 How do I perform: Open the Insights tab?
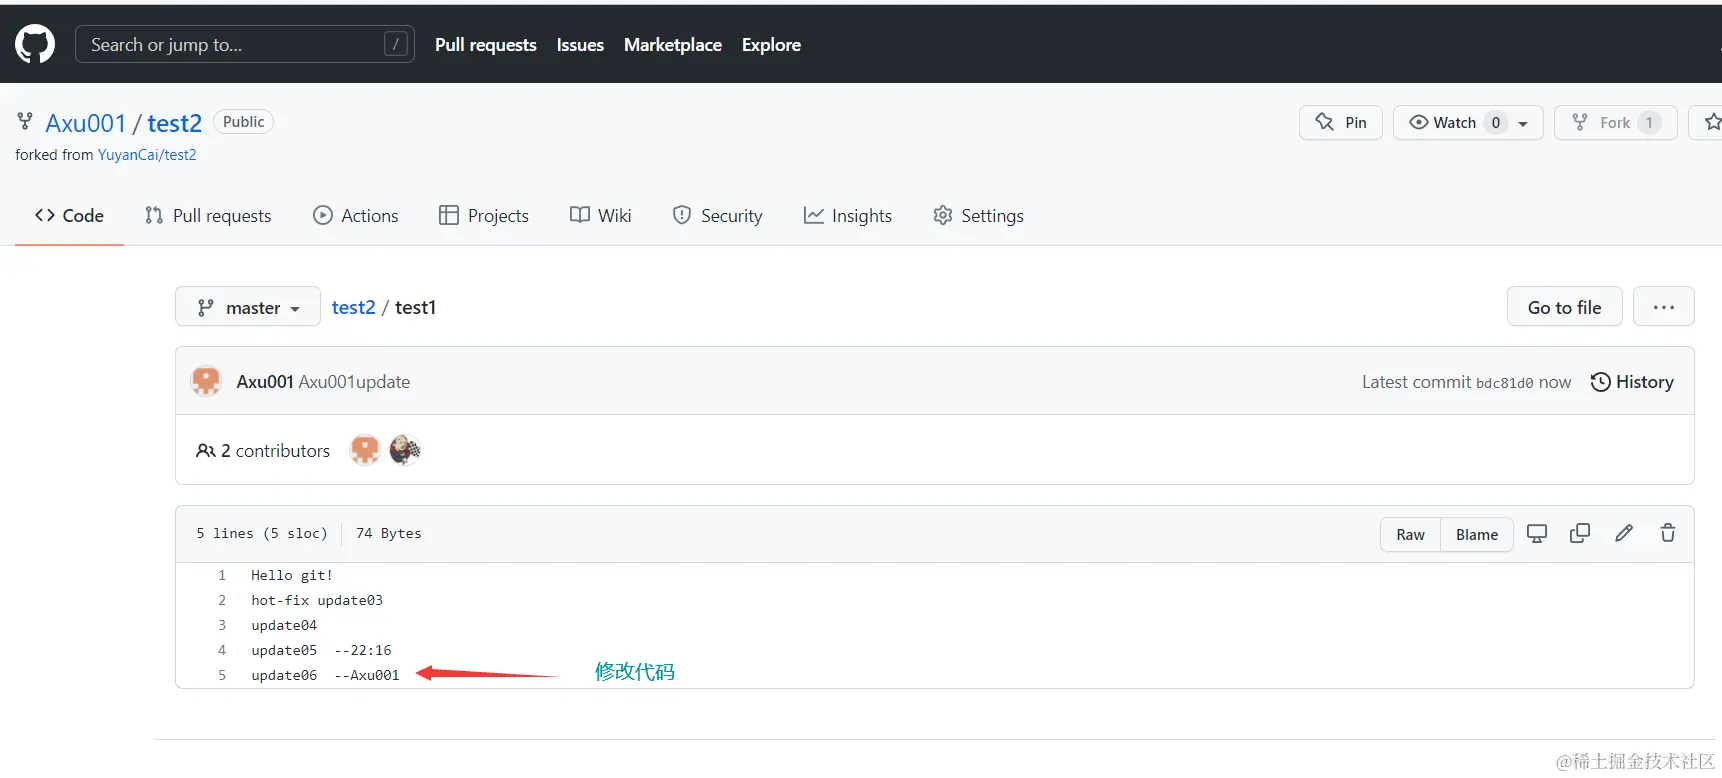pos(848,215)
